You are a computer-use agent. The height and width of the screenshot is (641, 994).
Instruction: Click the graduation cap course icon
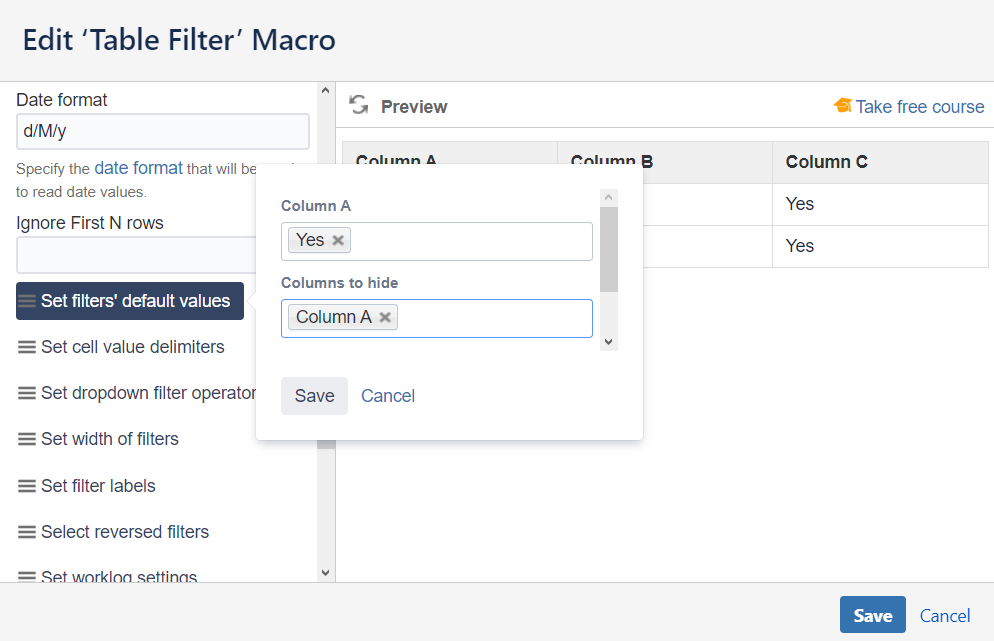tap(842, 106)
